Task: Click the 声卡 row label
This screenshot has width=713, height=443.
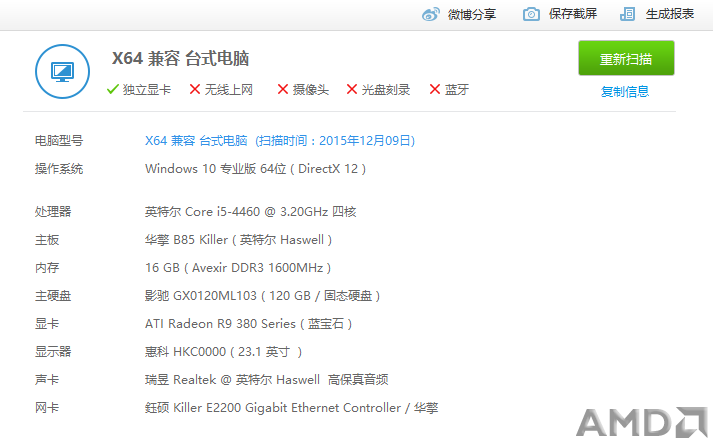Action: point(47,380)
